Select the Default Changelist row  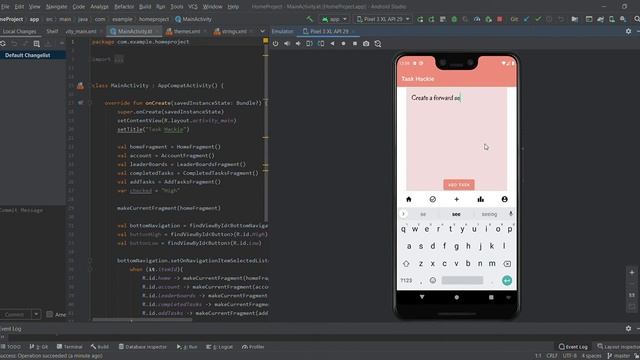pyautogui.click(x=33, y=55)
